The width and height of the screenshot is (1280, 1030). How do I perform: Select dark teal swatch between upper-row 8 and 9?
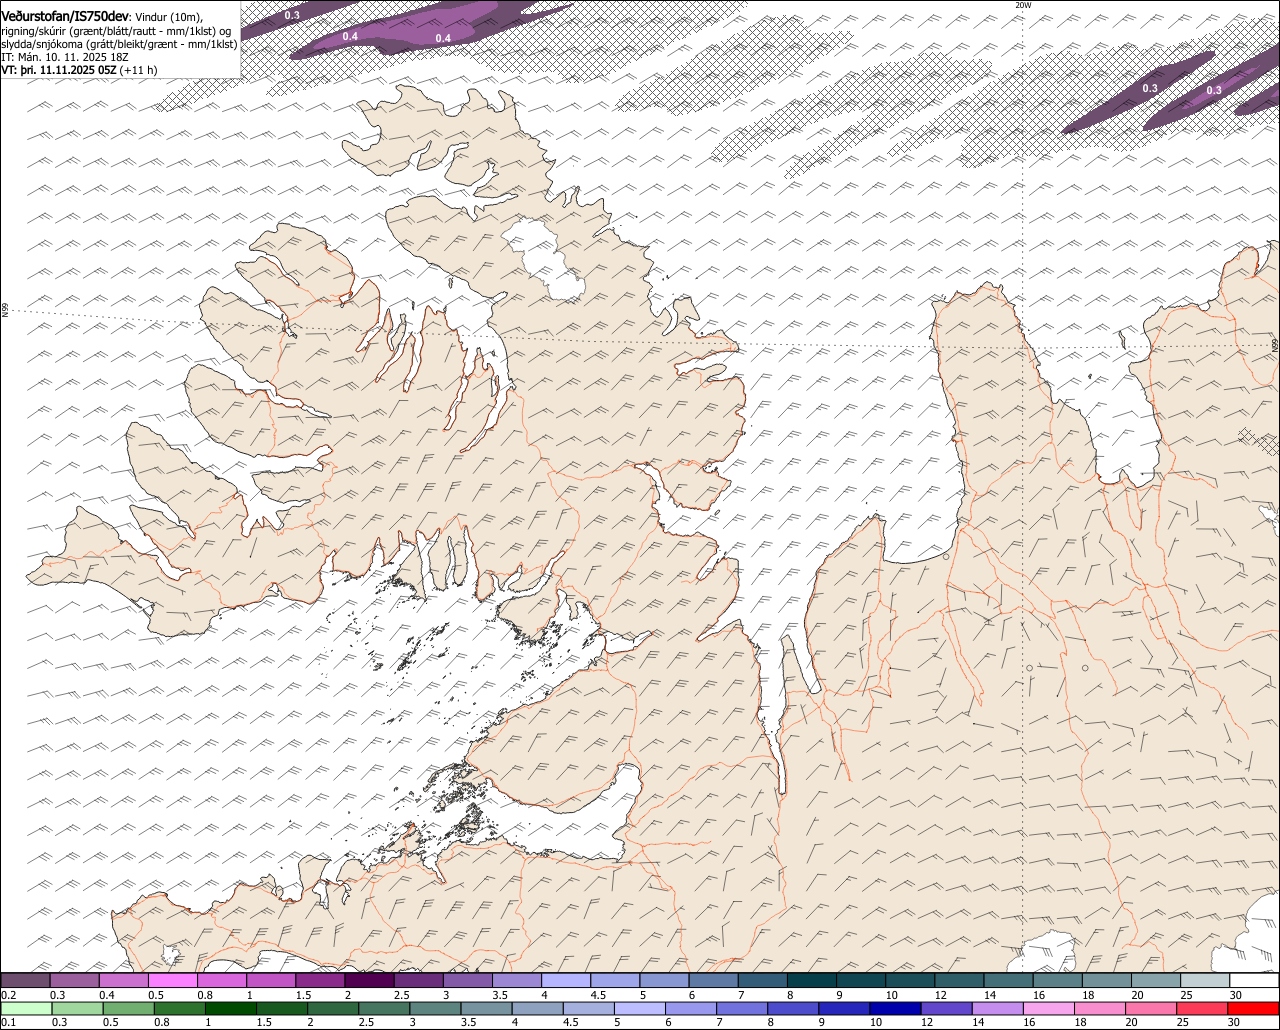(x=811, y=981)
